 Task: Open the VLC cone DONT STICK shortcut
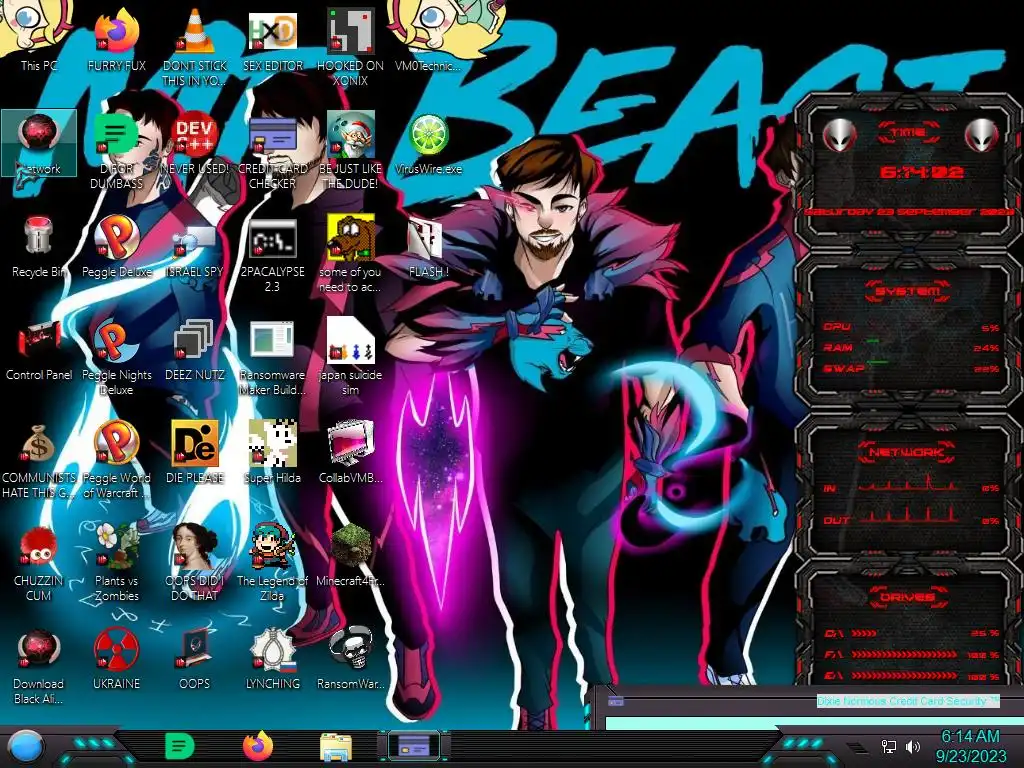pos(195,46)
